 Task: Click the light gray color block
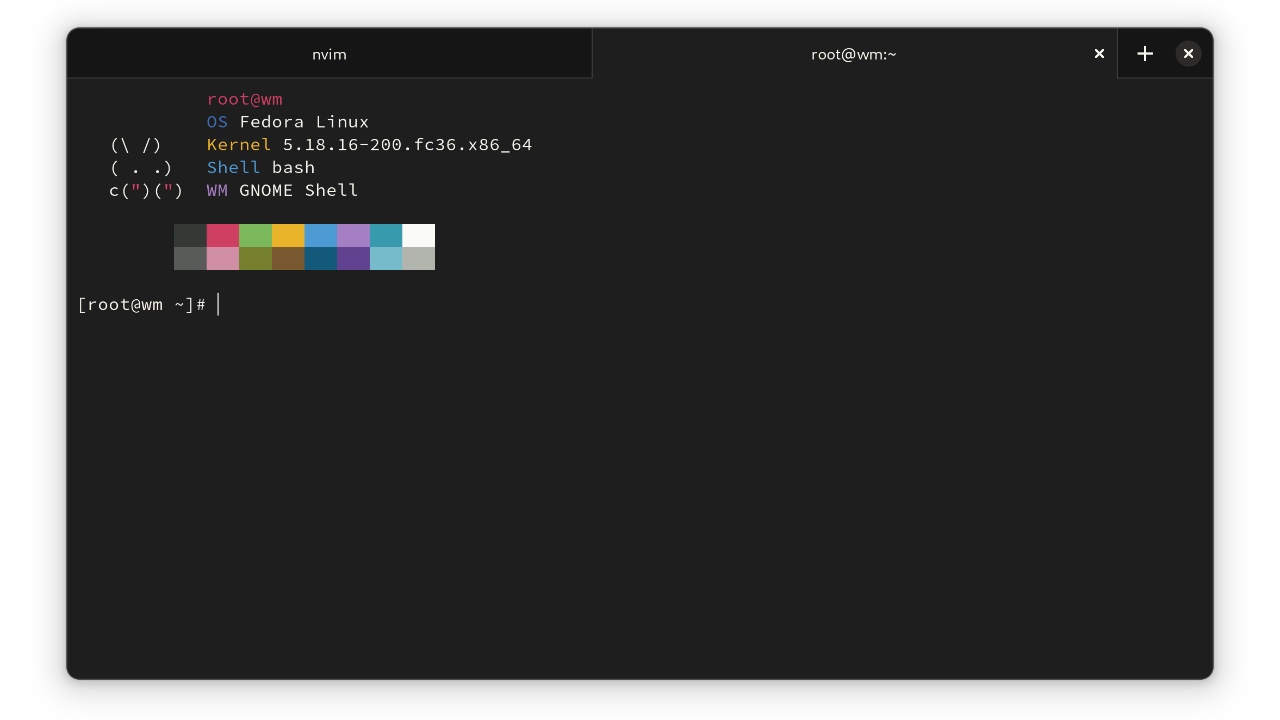coord(418,258)
